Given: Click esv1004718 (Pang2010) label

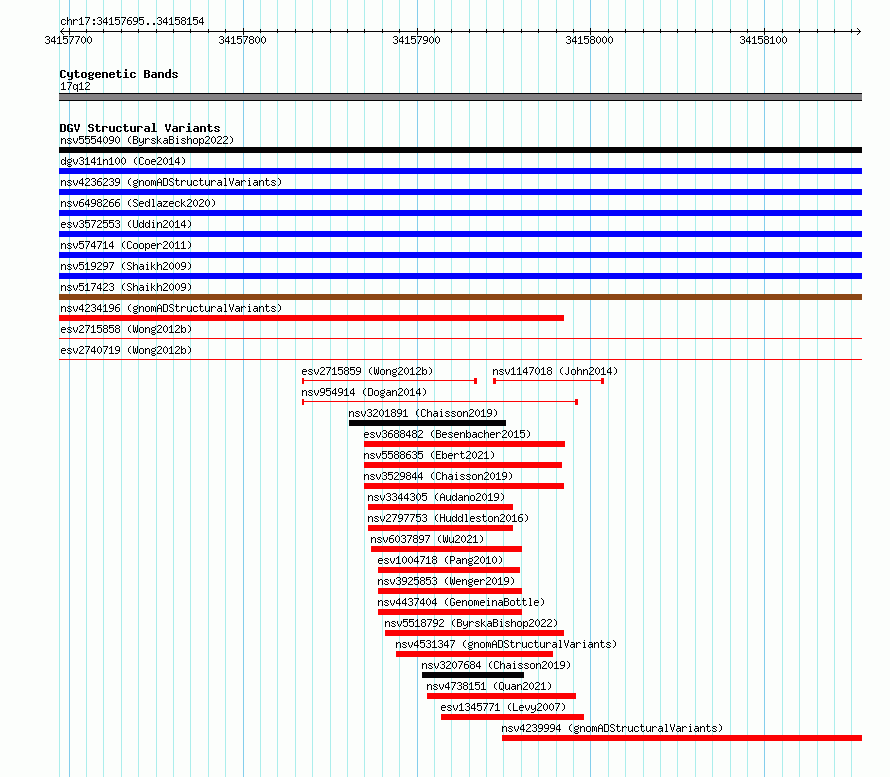Looking at the screenshot, I should pyautogui.click(x=440, y=560).
